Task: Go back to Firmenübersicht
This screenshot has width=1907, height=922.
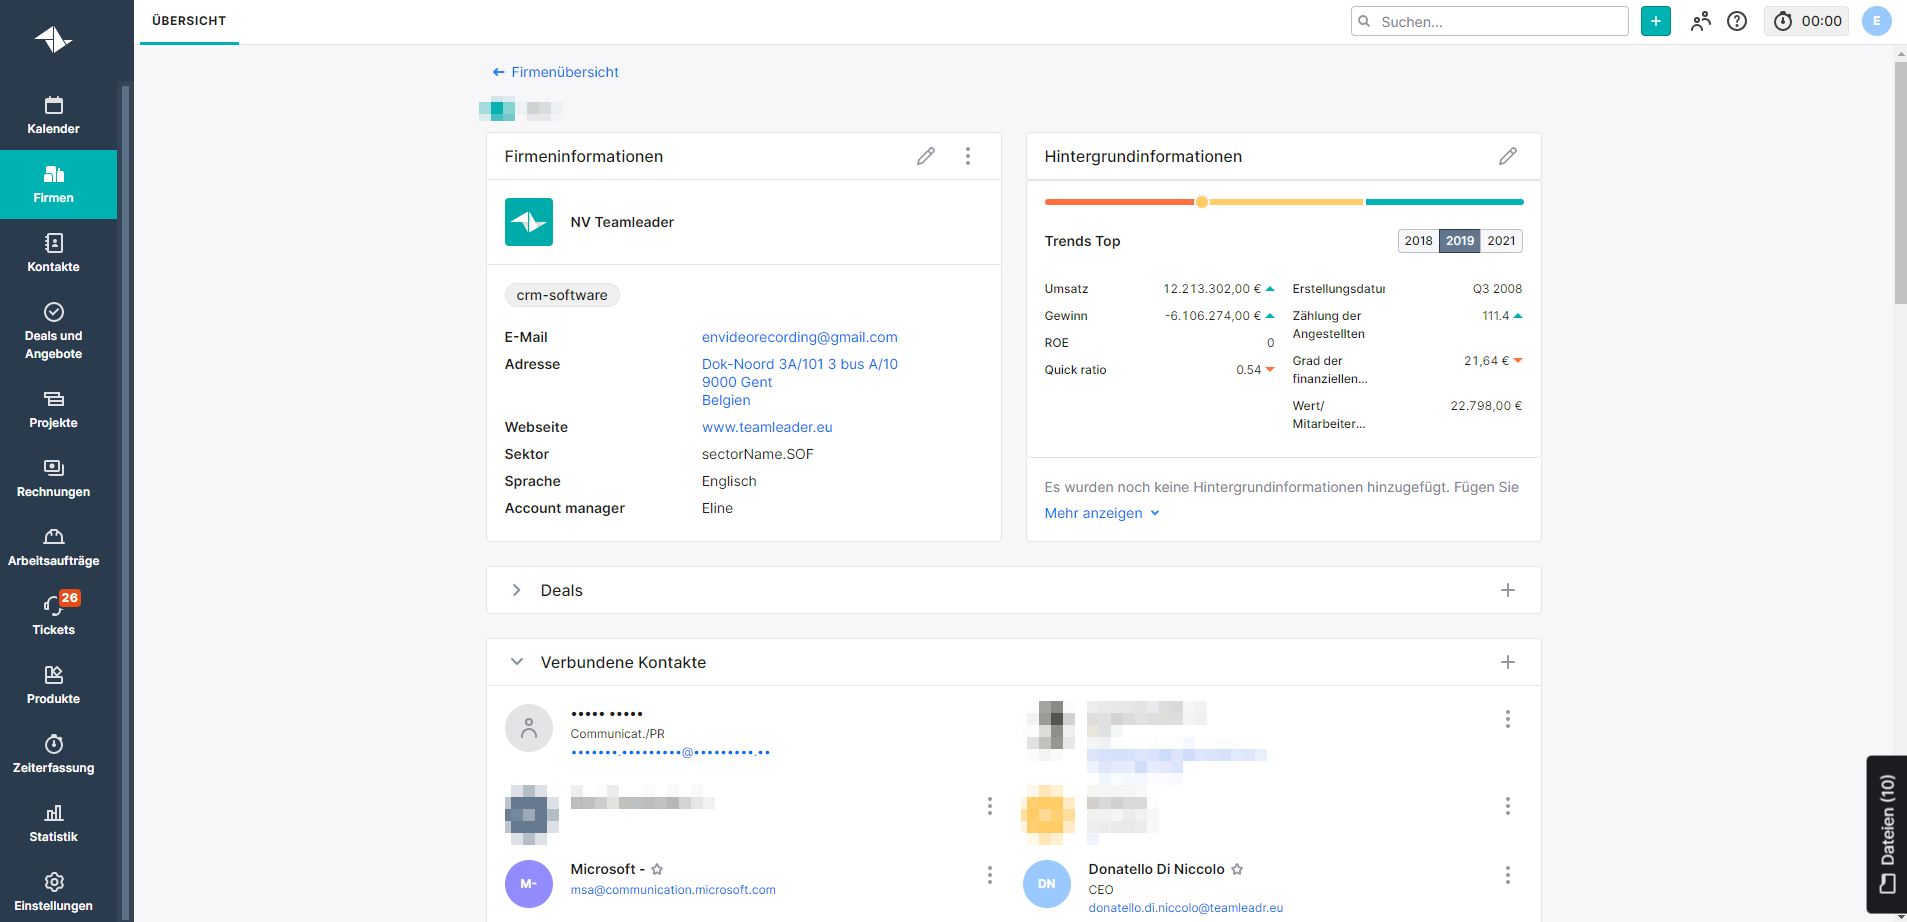Action: pyautogui.click(x=556, y=72)
